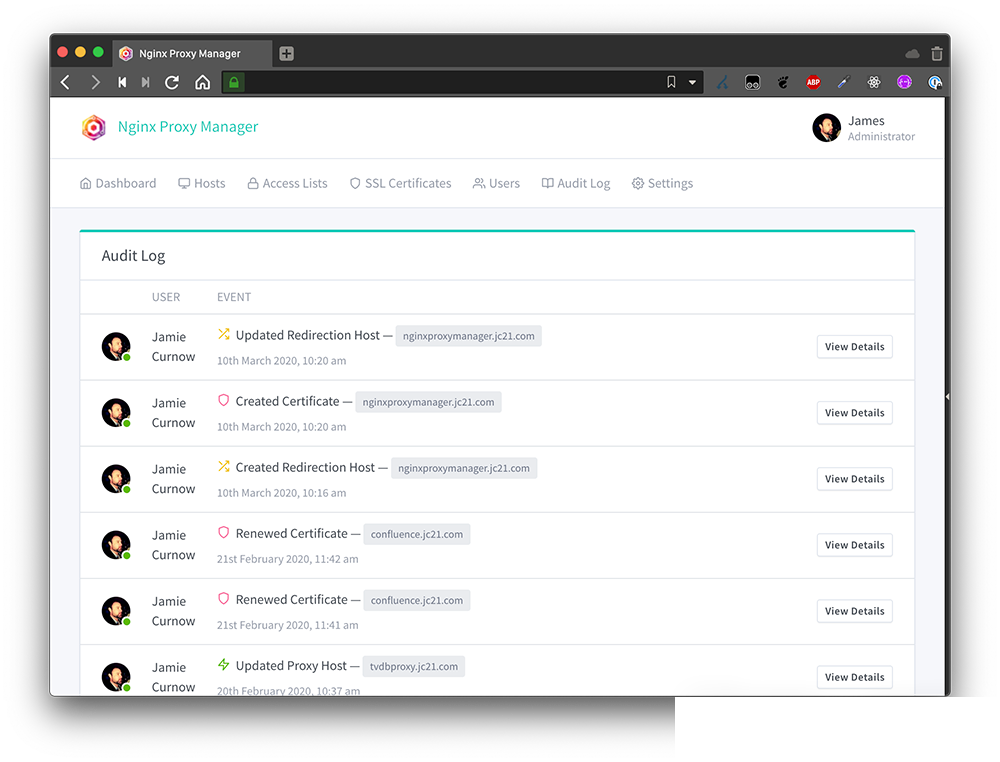The width and height of the screenshot is (1000, 762).
Task: Reload the page with the refresh icon
Action: pyautogui.click(x=172, y=82)
